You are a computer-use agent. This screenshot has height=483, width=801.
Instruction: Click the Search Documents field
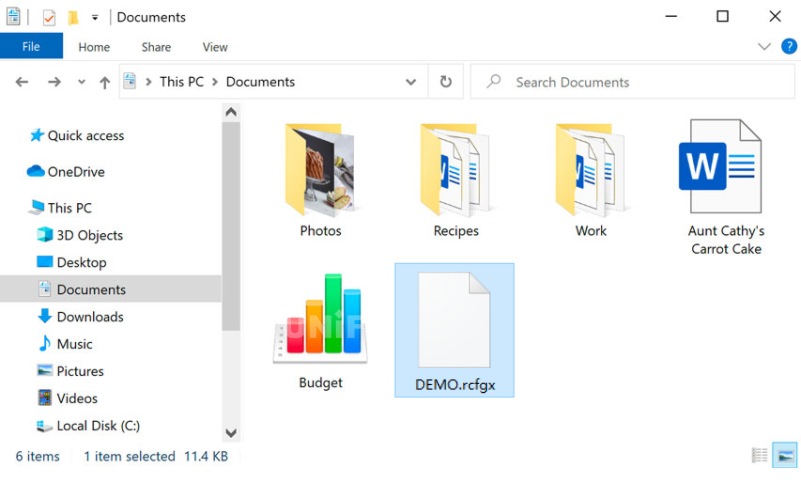(632, 82)
